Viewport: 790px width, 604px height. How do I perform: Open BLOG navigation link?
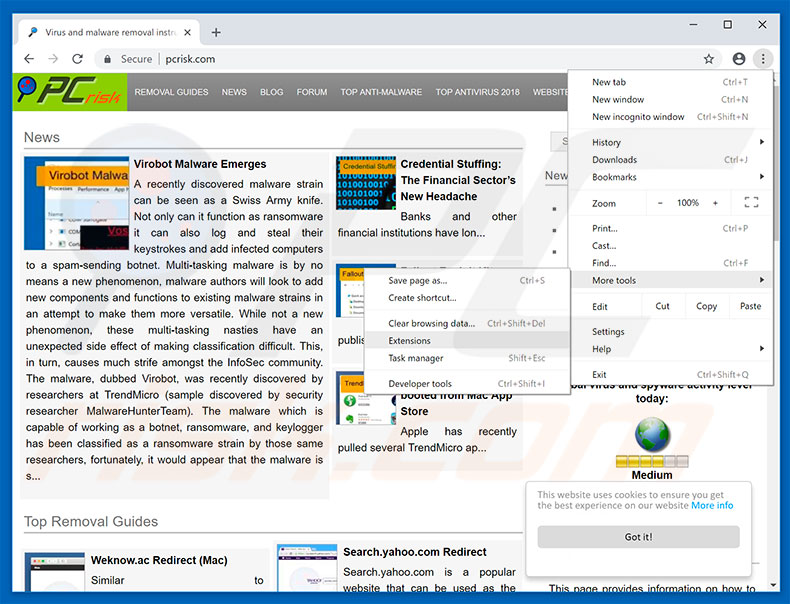pos(272,92)
